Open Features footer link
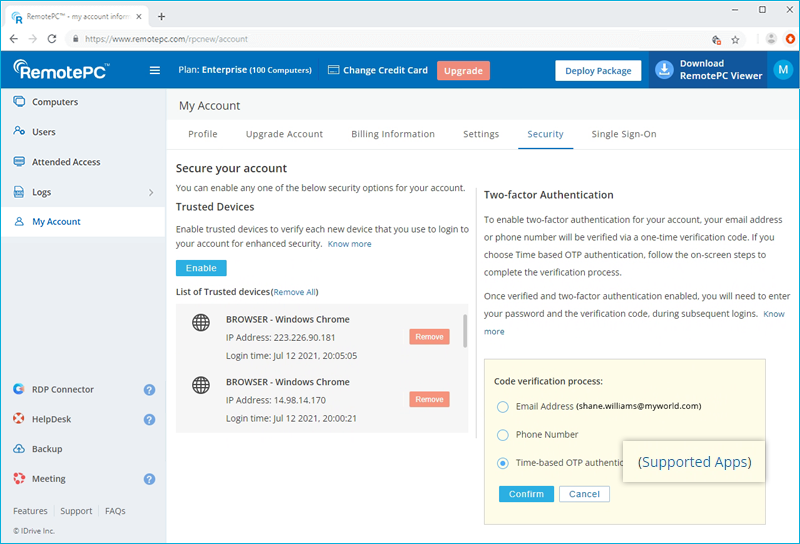Image resolution: width=800 pixels, height=544 pixels. (x=30, y=511)
